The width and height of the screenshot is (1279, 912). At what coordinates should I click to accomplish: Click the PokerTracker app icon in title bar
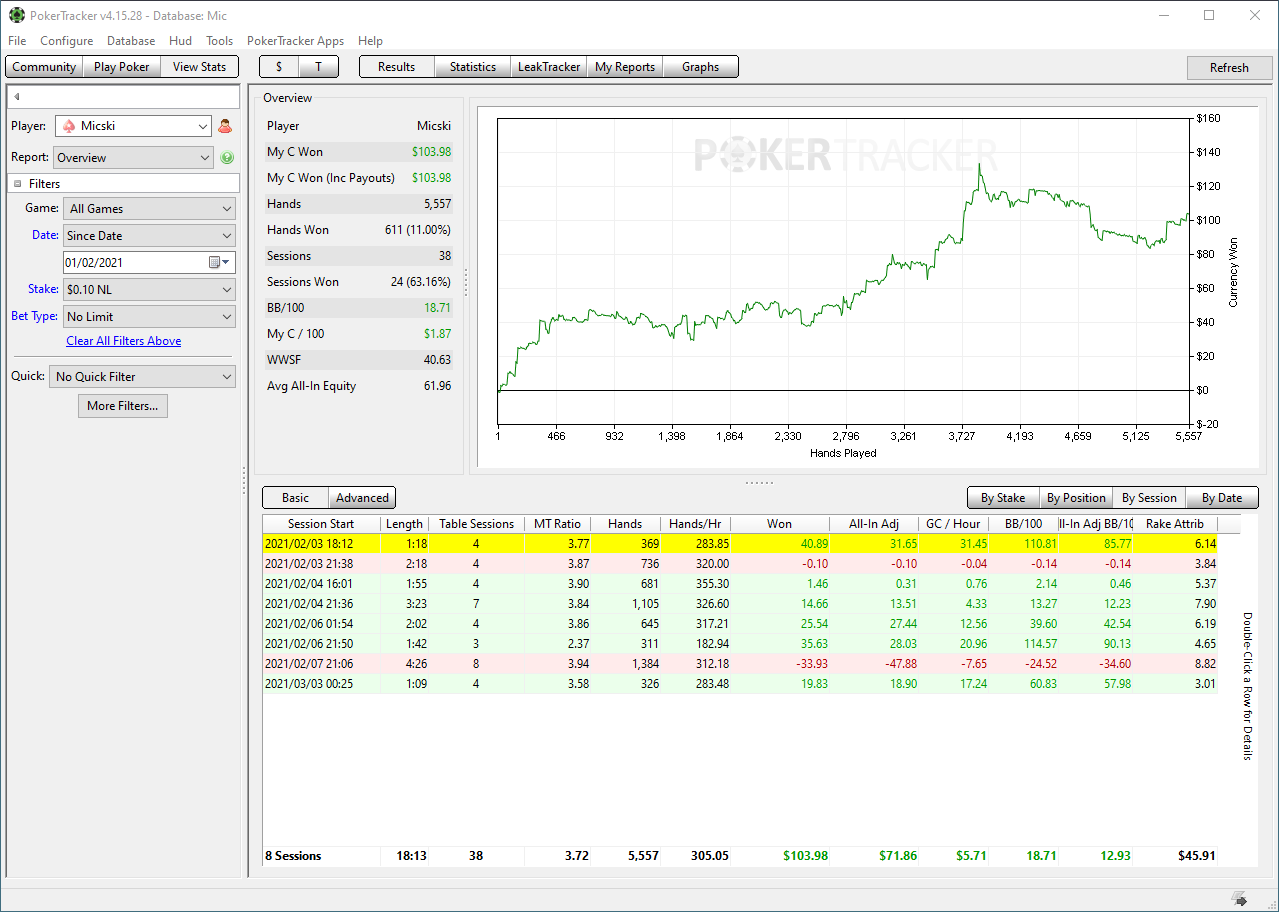(x=17, y=15)
